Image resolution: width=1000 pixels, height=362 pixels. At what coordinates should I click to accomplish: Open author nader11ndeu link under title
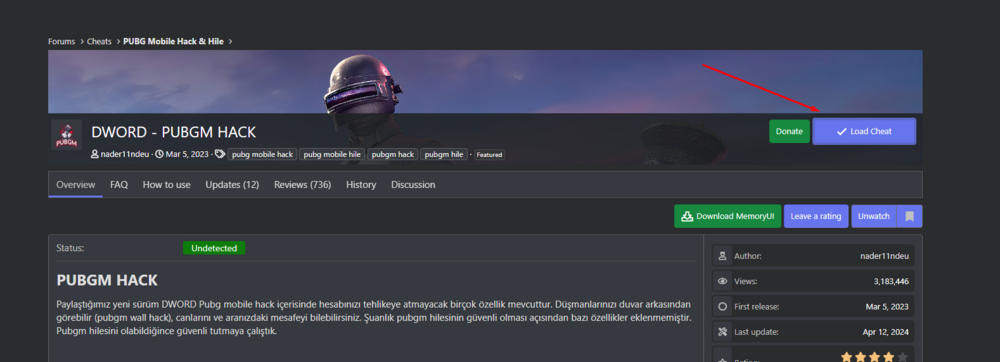click(x=124, y=154)
